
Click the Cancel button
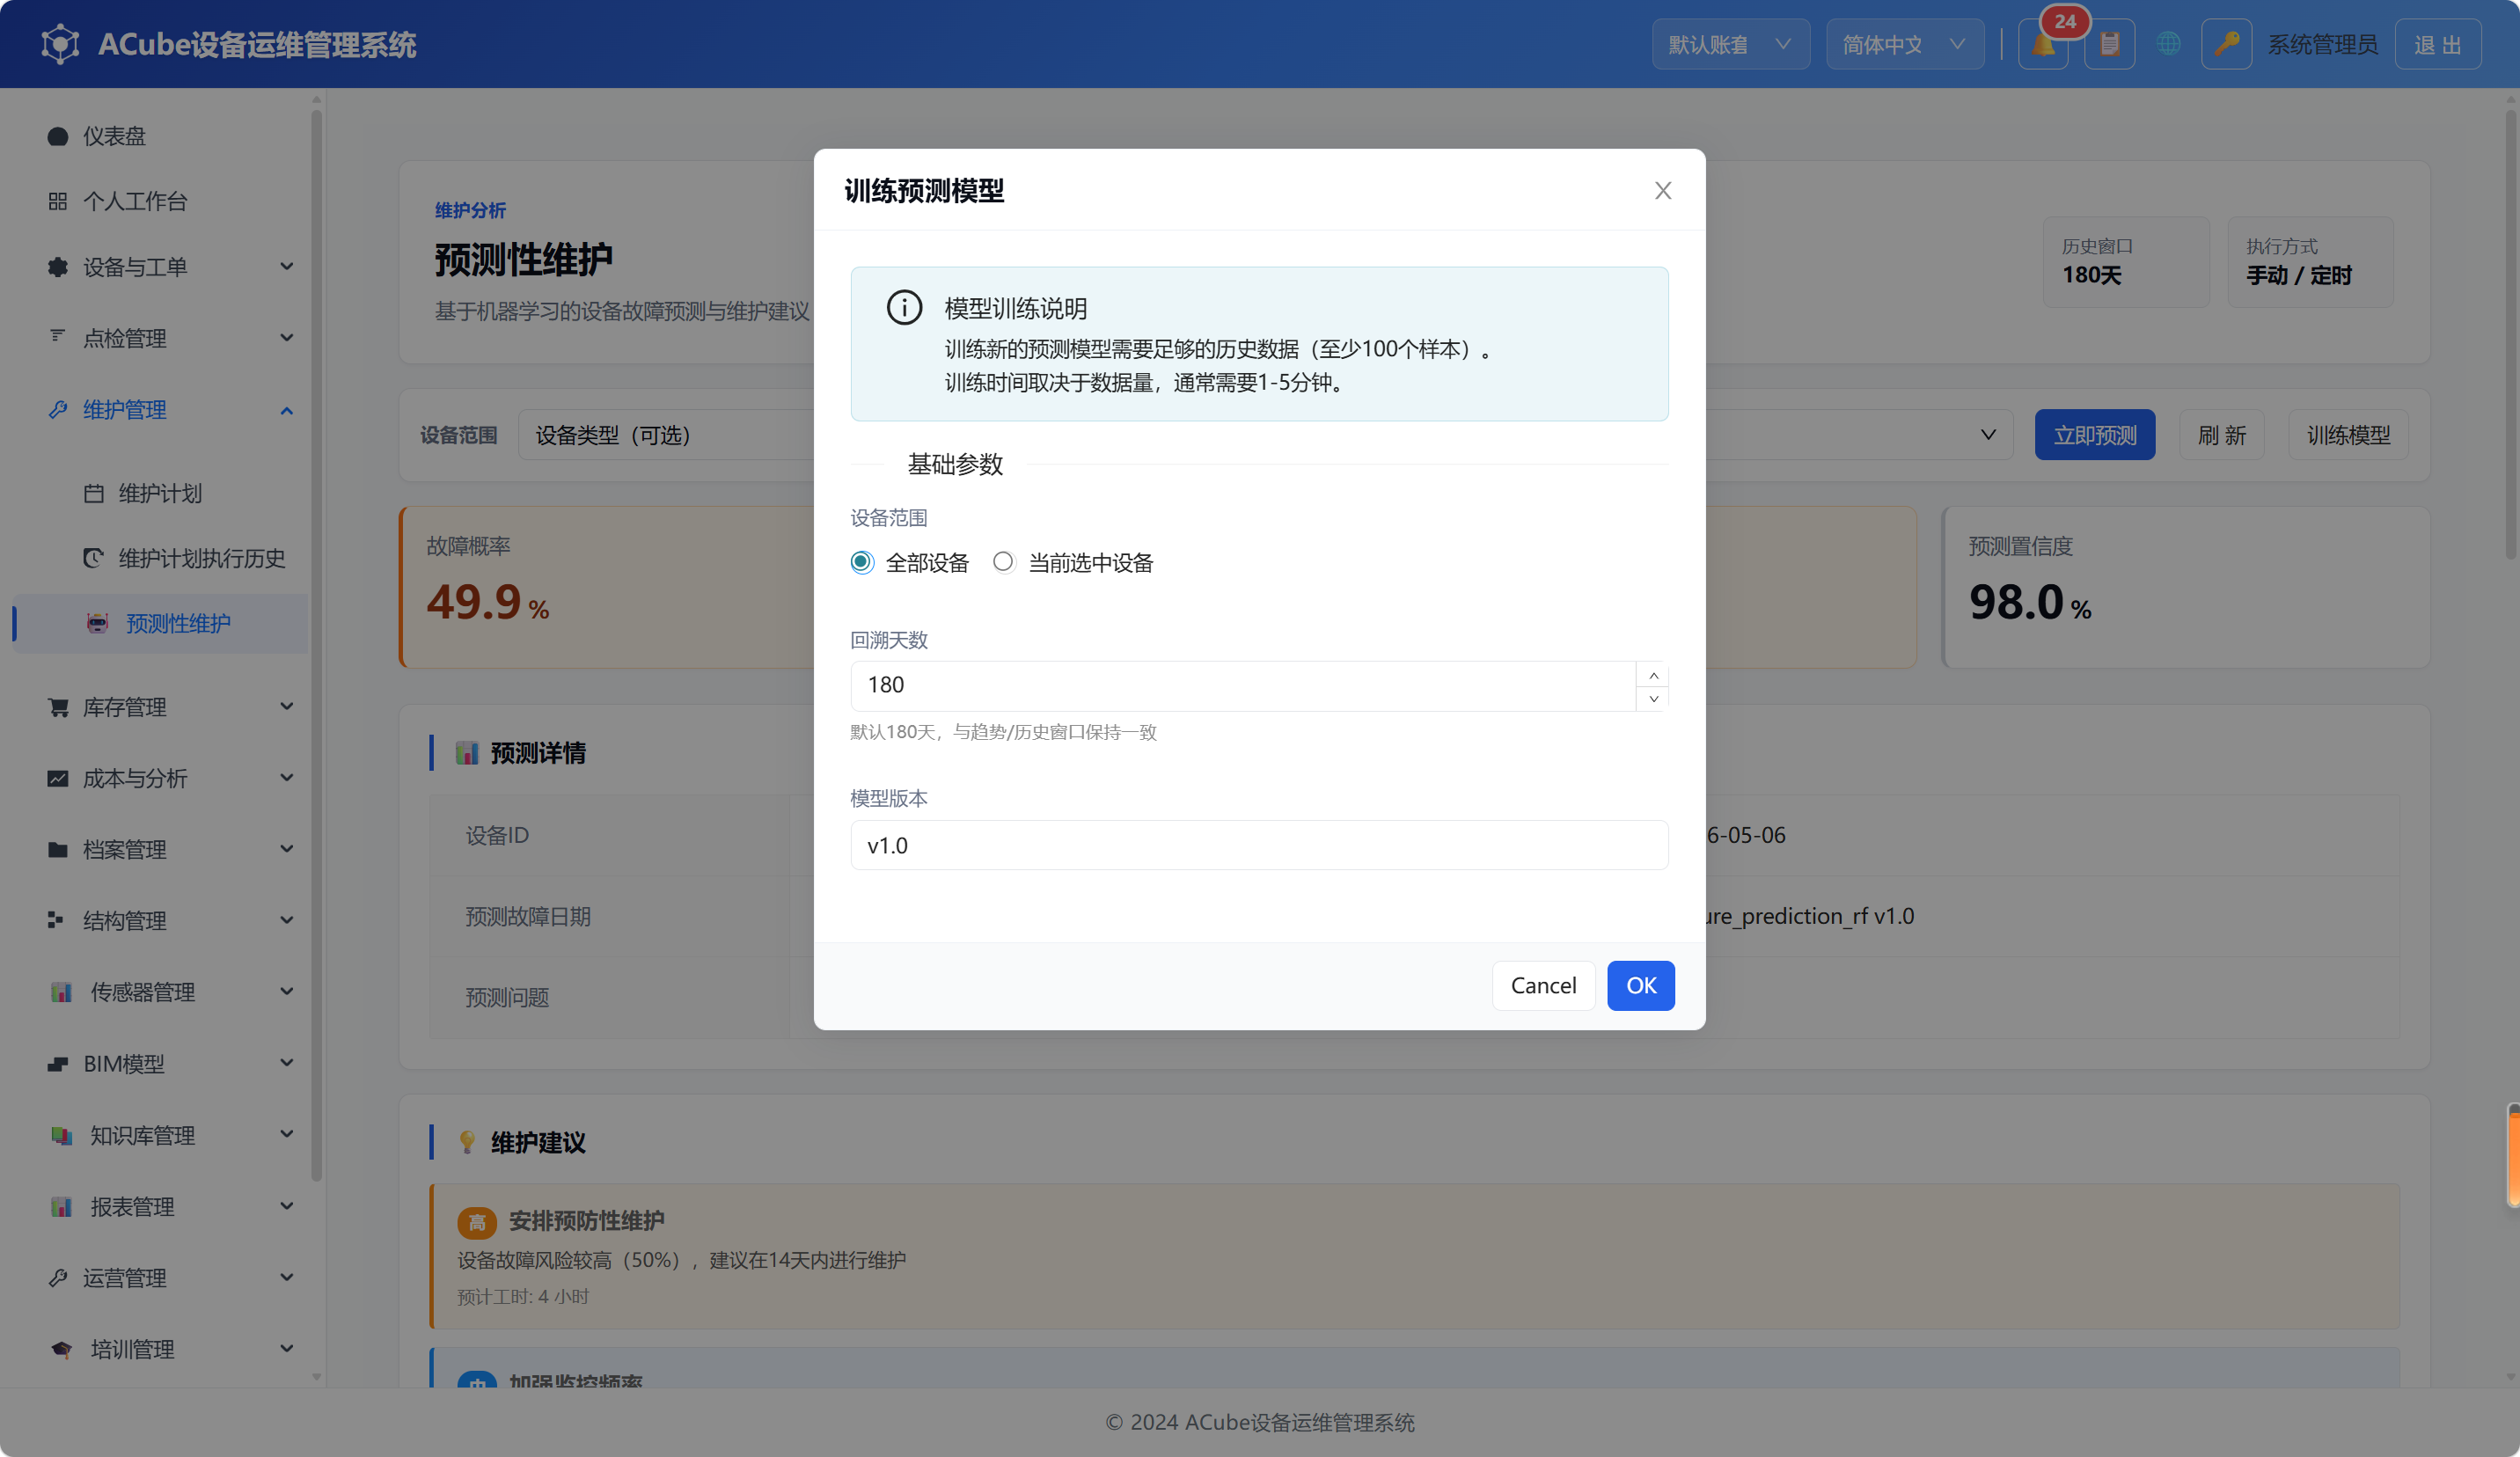point(1543,985)
